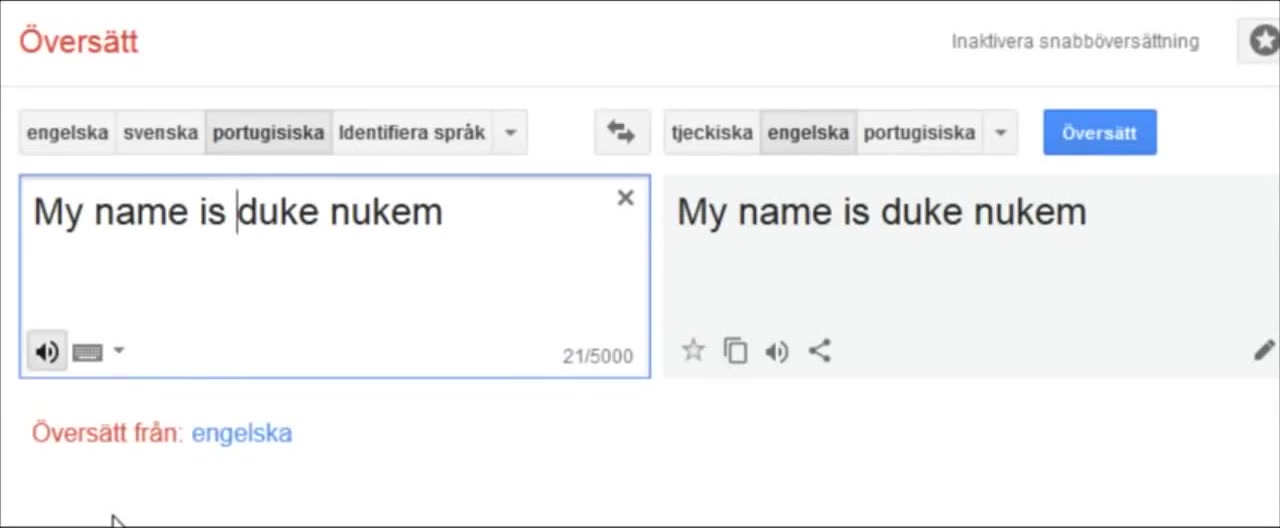Expand the target language dropdown list
Image resolution: width=1280 pixels, height=528 pixels.
(x=1000, y=132)
